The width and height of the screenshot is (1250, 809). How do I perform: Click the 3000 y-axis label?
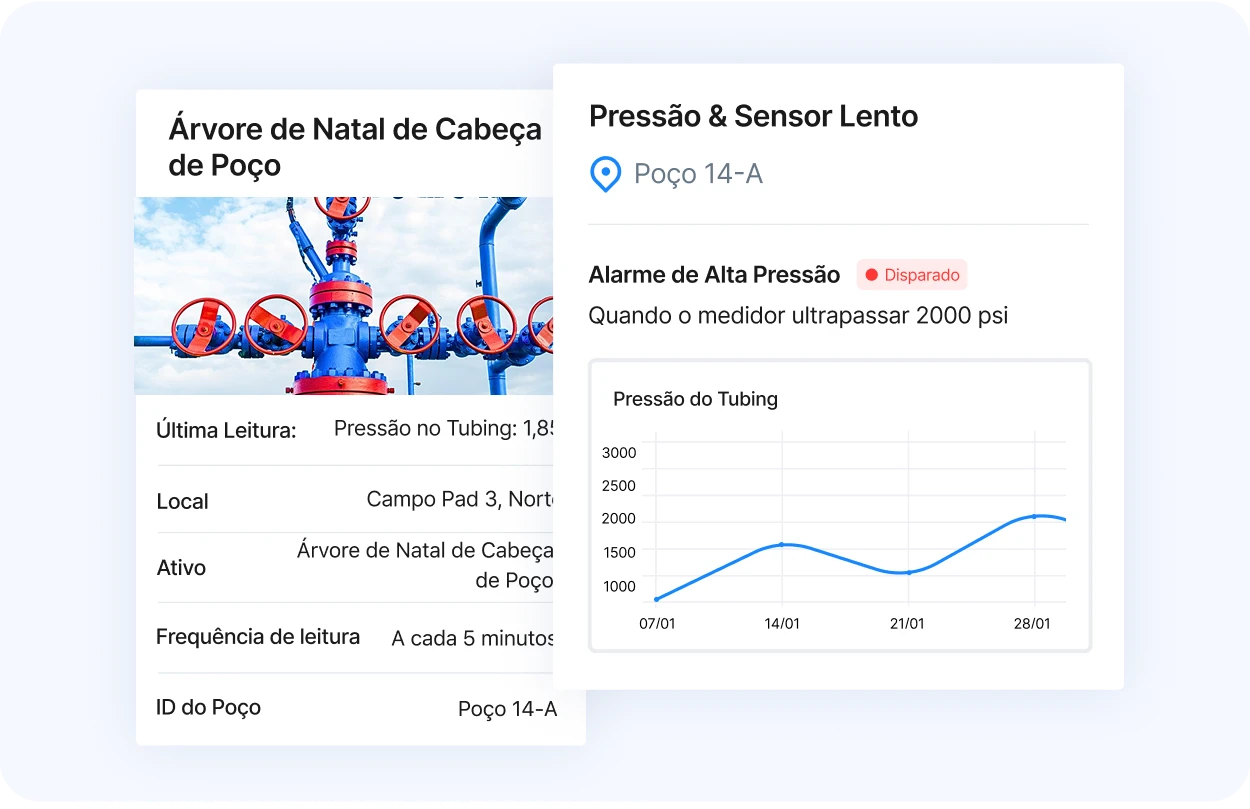click(619, 453)
